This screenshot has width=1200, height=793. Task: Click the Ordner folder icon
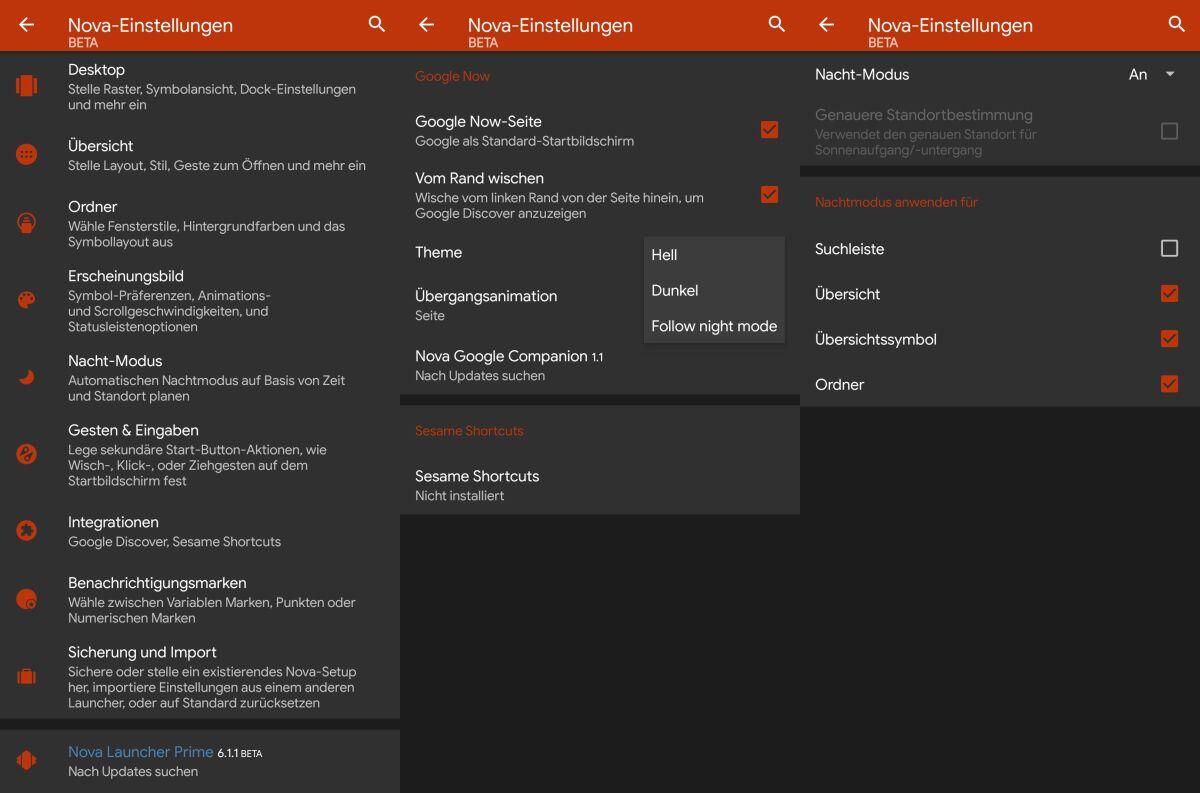(x=27, y=223)
